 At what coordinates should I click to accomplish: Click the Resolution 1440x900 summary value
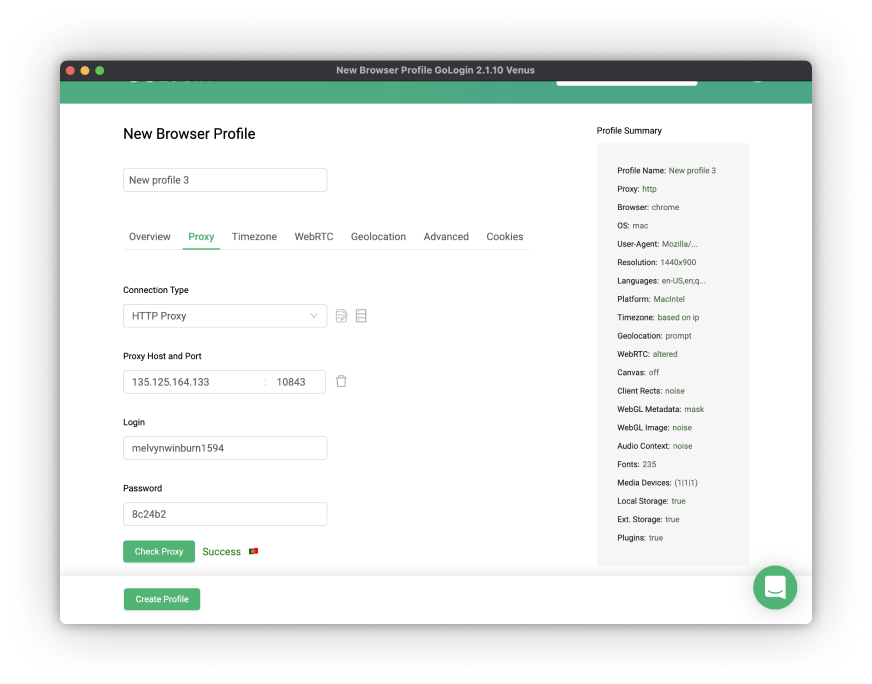678,262
